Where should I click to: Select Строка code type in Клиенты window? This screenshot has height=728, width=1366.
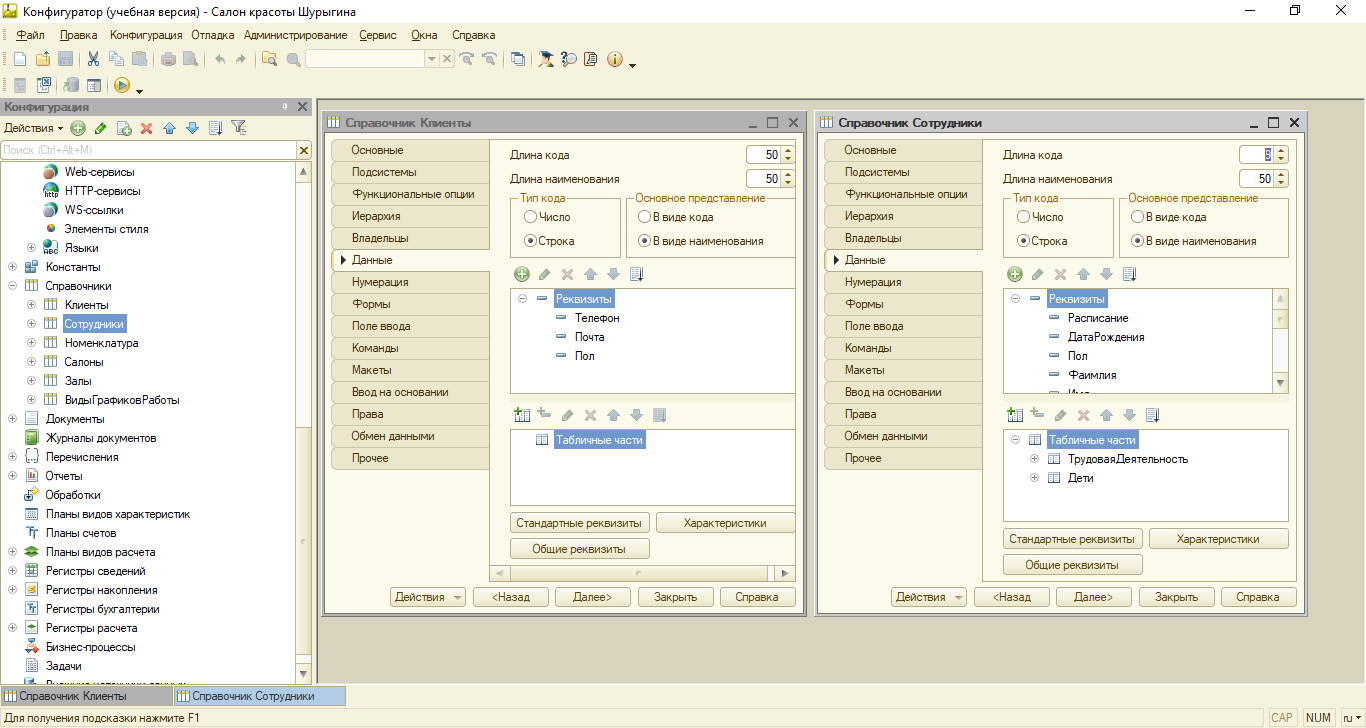pos(530,241)
